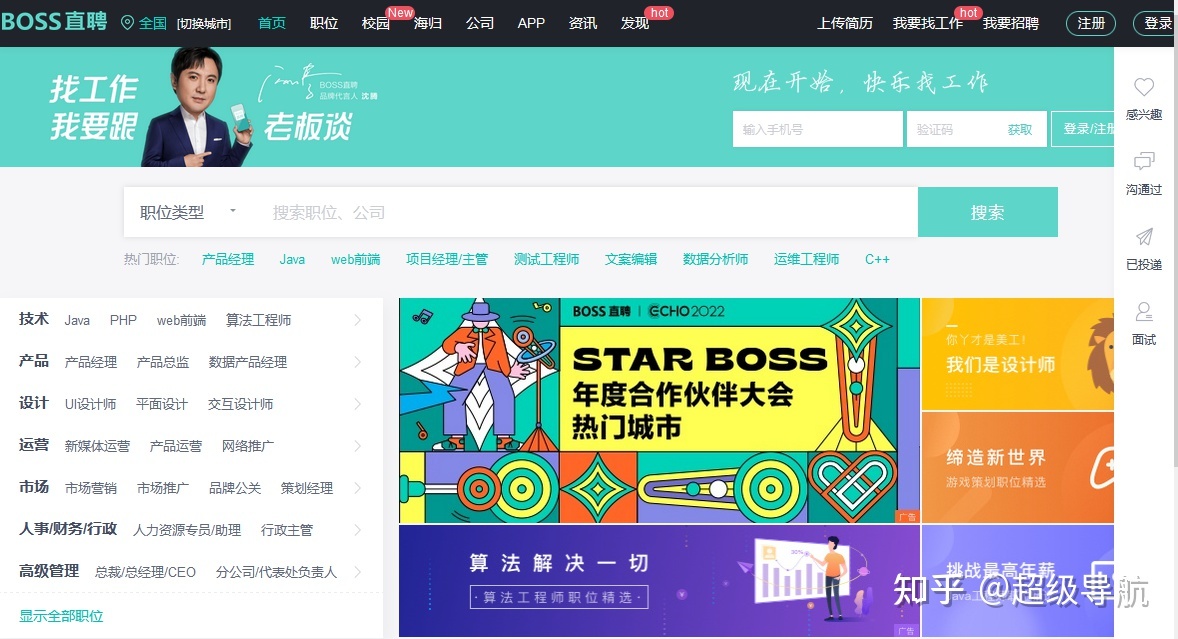The width and height of the screenshot is (1178, 639).
Task: Focus the 搜索职位、公司 search field
Action: click(586, 212)
